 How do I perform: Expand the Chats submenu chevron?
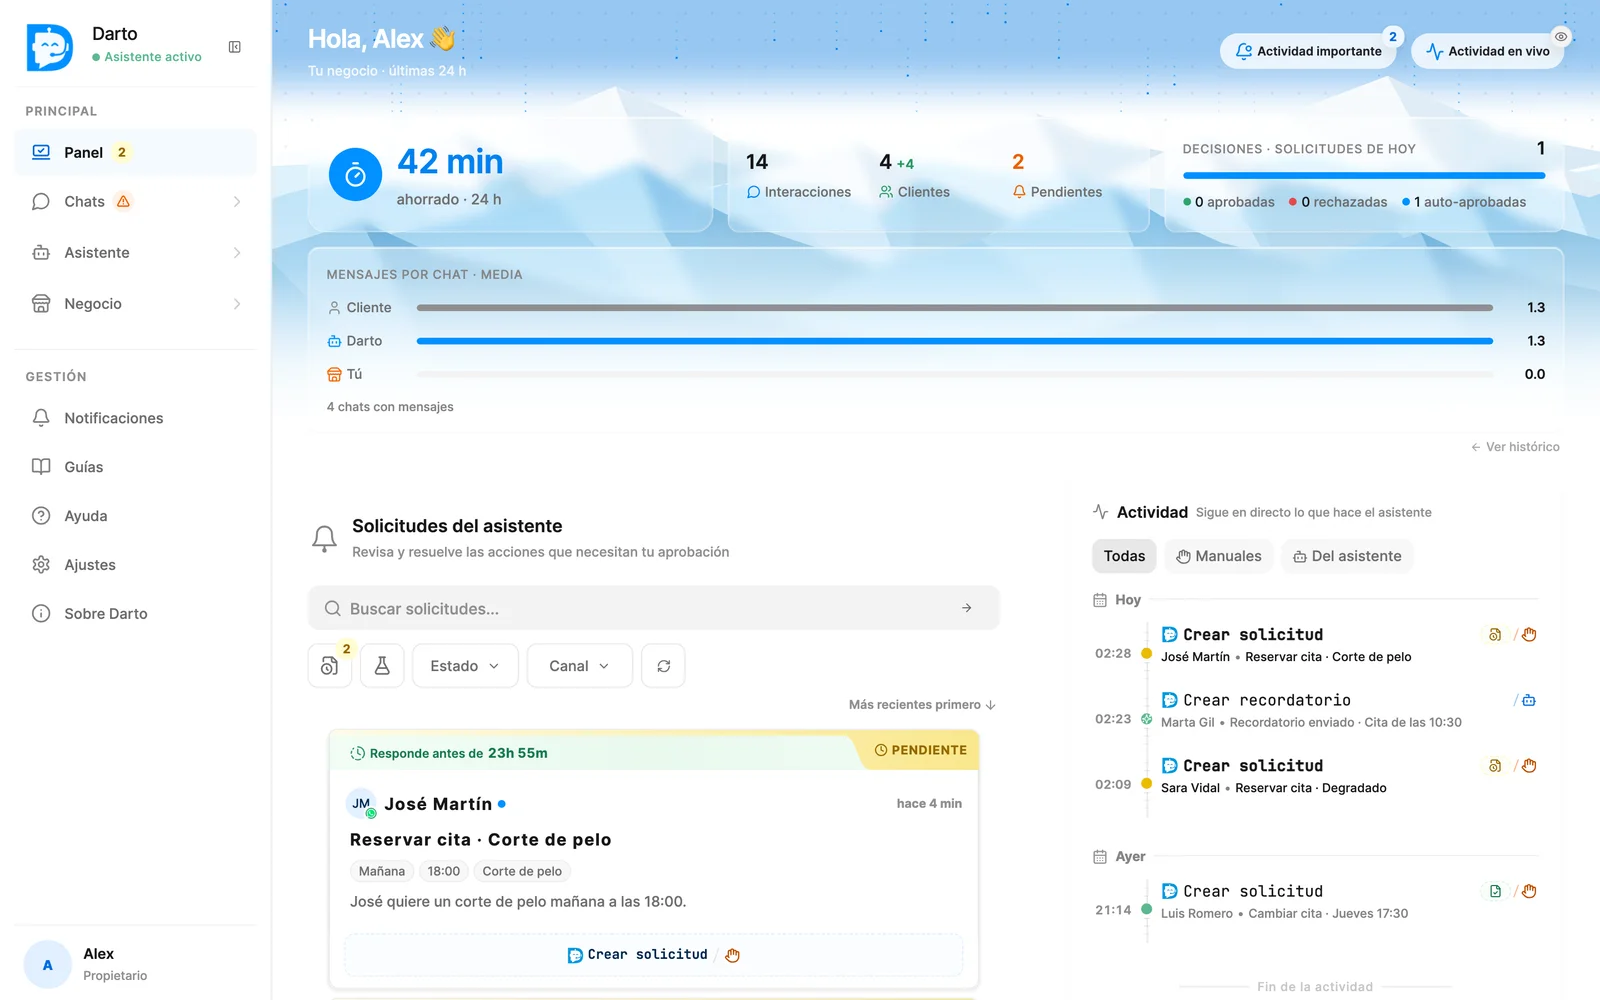(237, 202)
